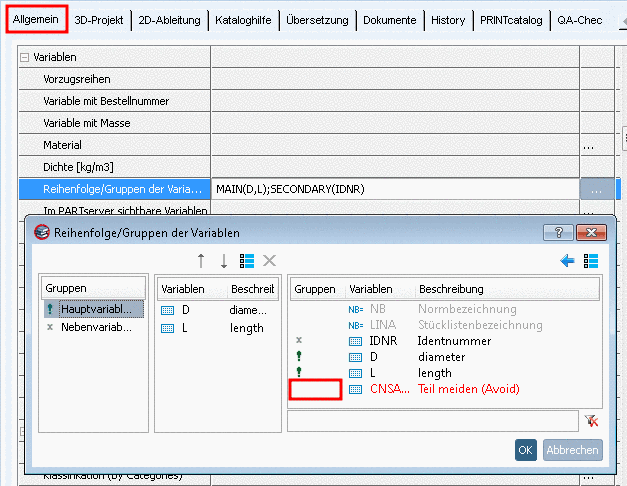Cancel with the Abbrechen button

coord(572,450)
